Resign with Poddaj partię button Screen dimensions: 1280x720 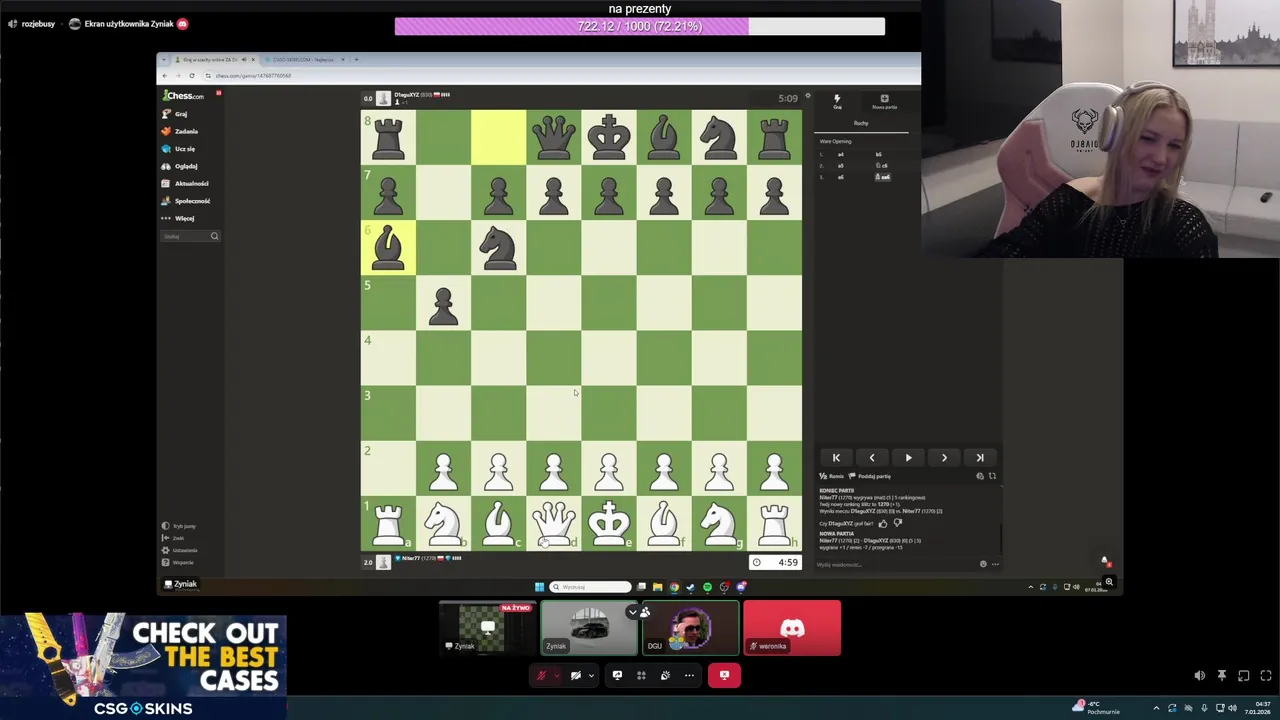(x=870, y=476)
